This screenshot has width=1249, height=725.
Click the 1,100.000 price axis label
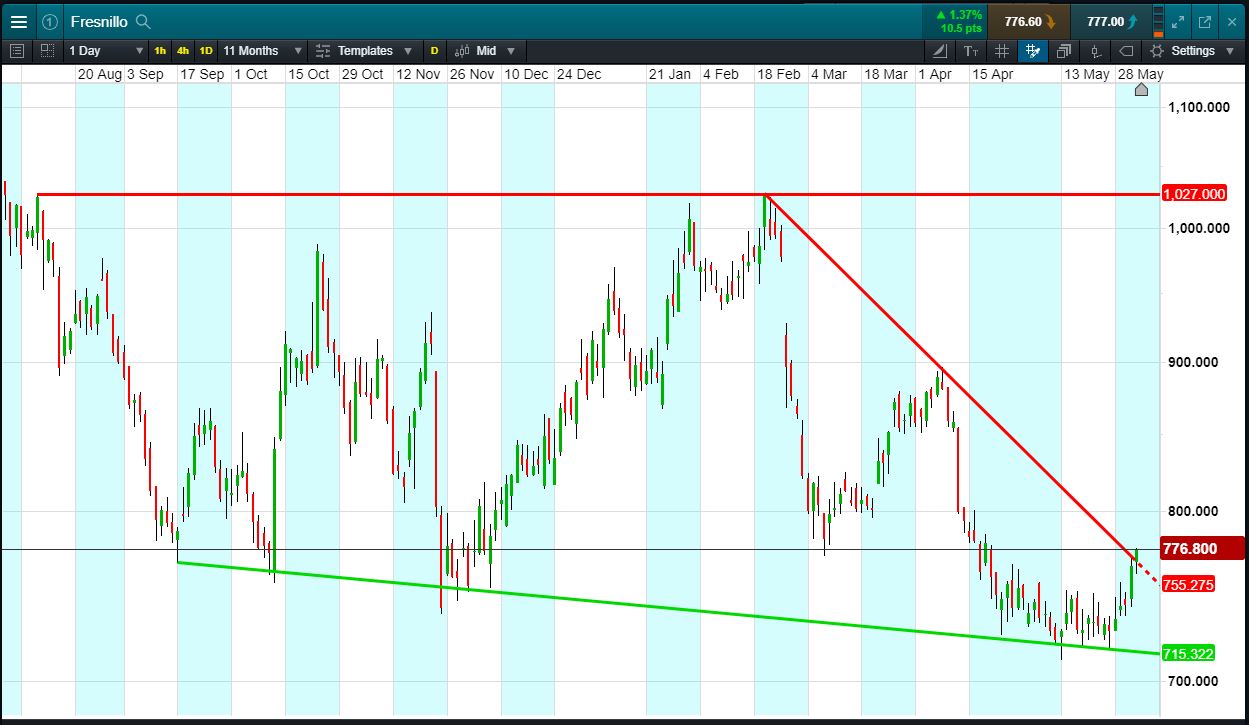1199,106
